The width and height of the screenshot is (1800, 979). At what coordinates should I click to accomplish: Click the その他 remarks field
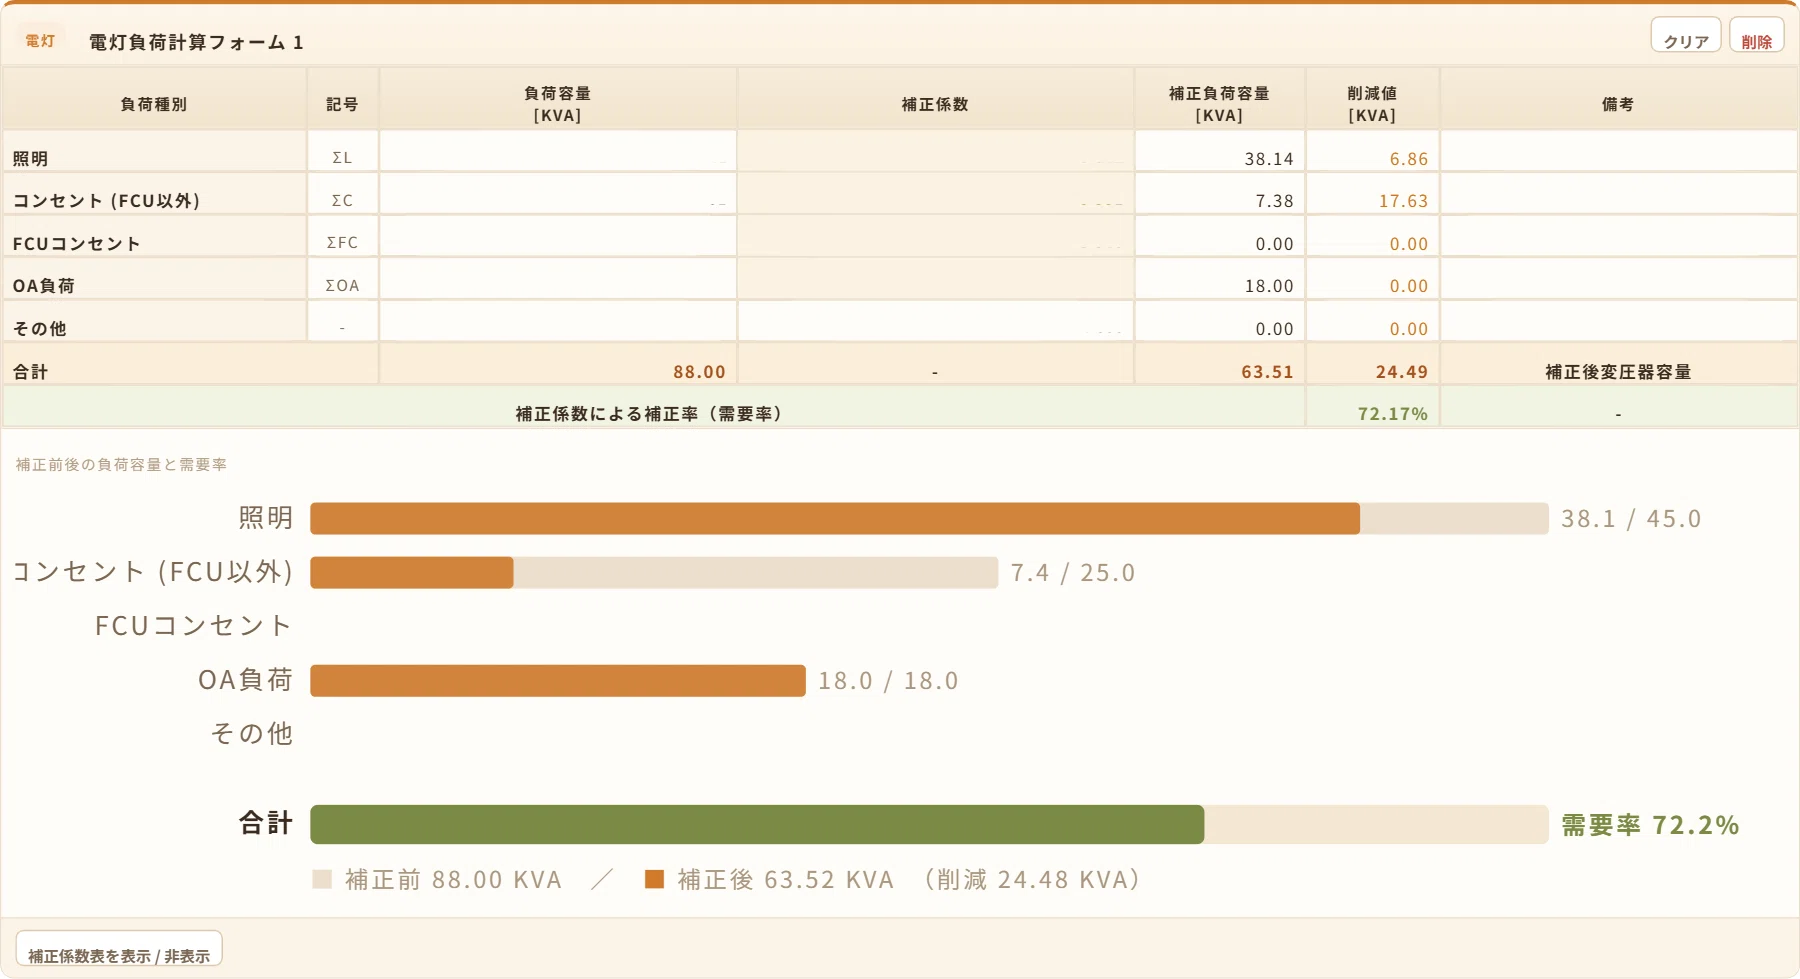pyautogui.click(x=1618, y=321)
